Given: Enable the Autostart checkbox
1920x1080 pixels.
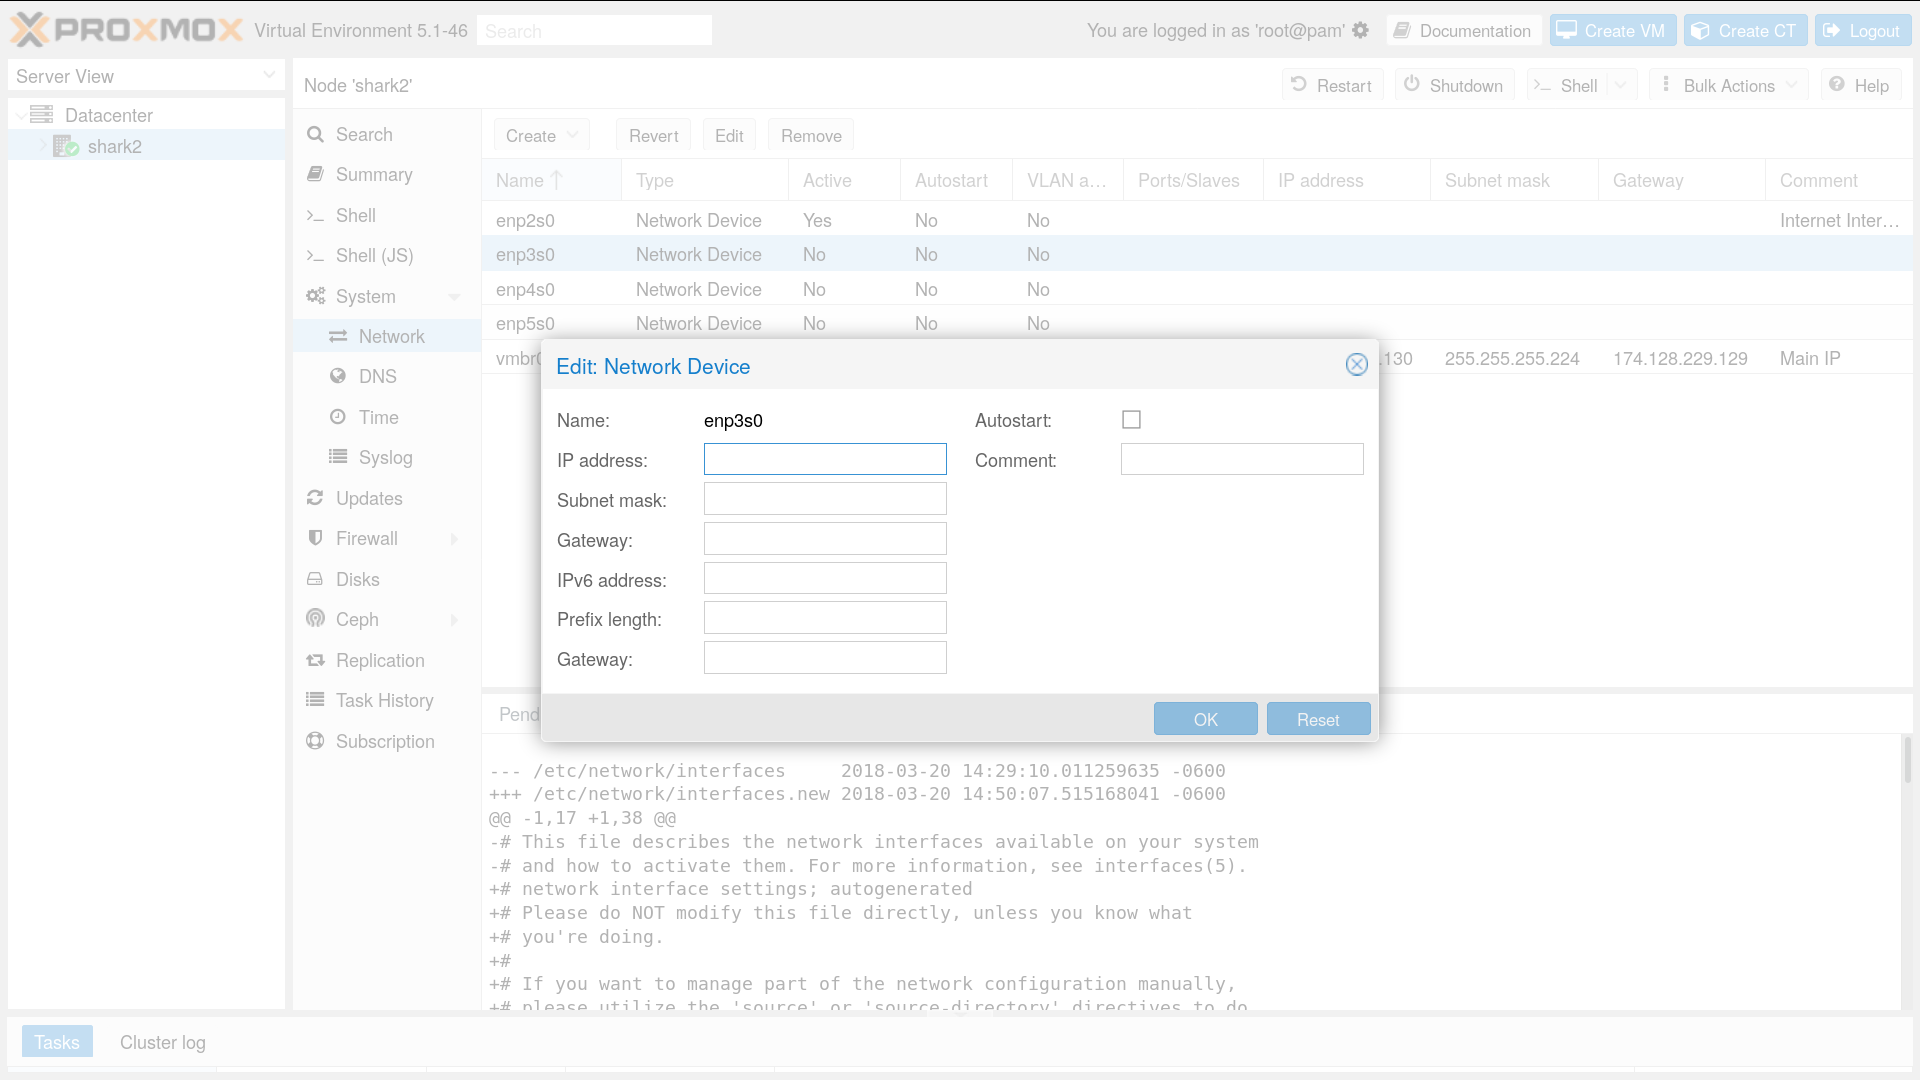Looking at the screenshot, I should pos(1131,420).
